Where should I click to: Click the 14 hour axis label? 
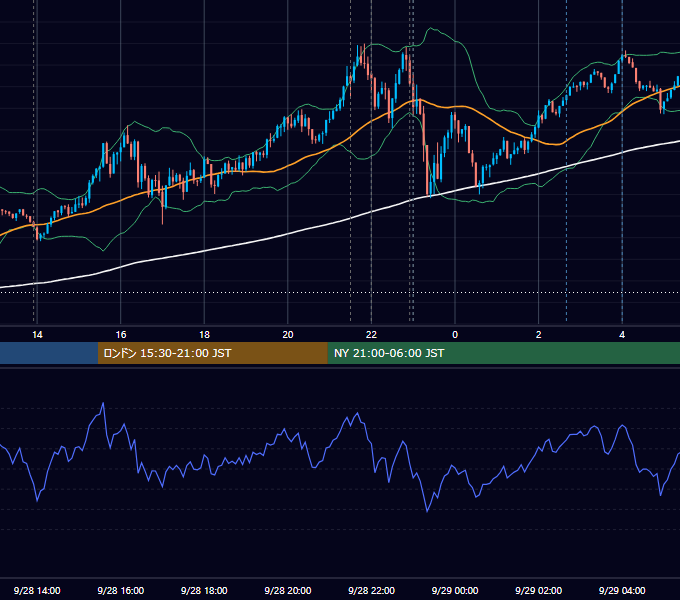coord(37,335)
